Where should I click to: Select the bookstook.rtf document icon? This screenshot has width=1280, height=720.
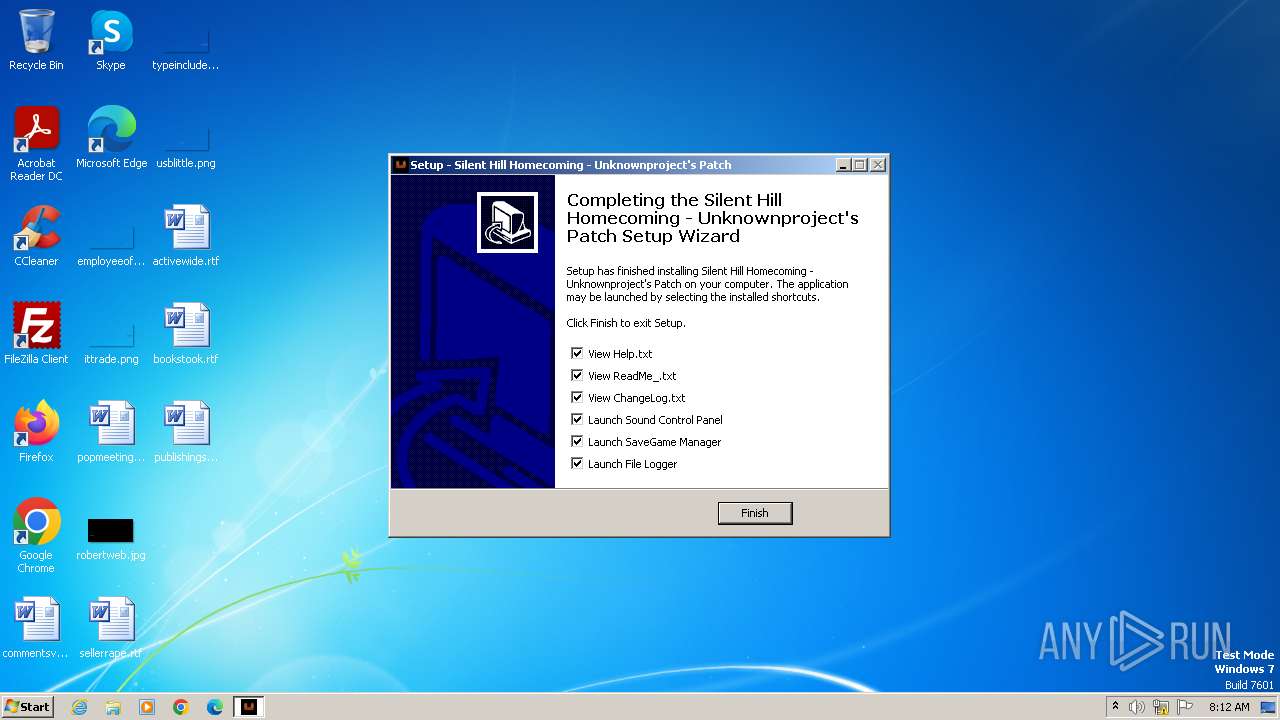[x=186, y=334]
